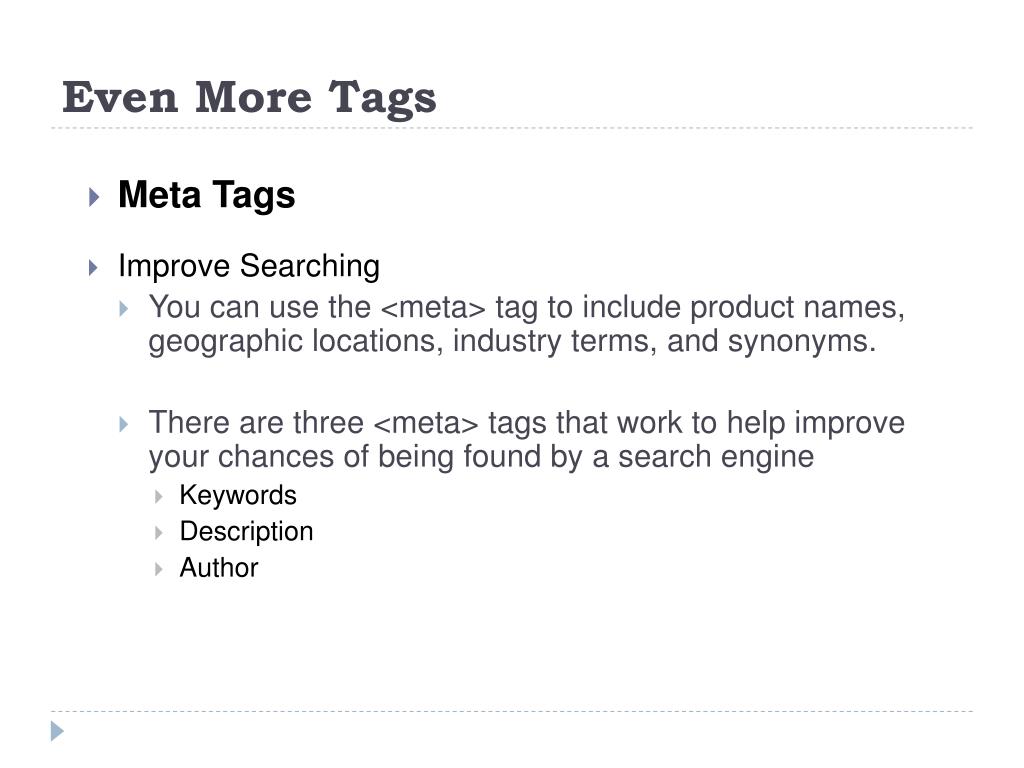Click the bullet arrow before 'There are three'
1024x768 pixels.
(x=124, y=424)
